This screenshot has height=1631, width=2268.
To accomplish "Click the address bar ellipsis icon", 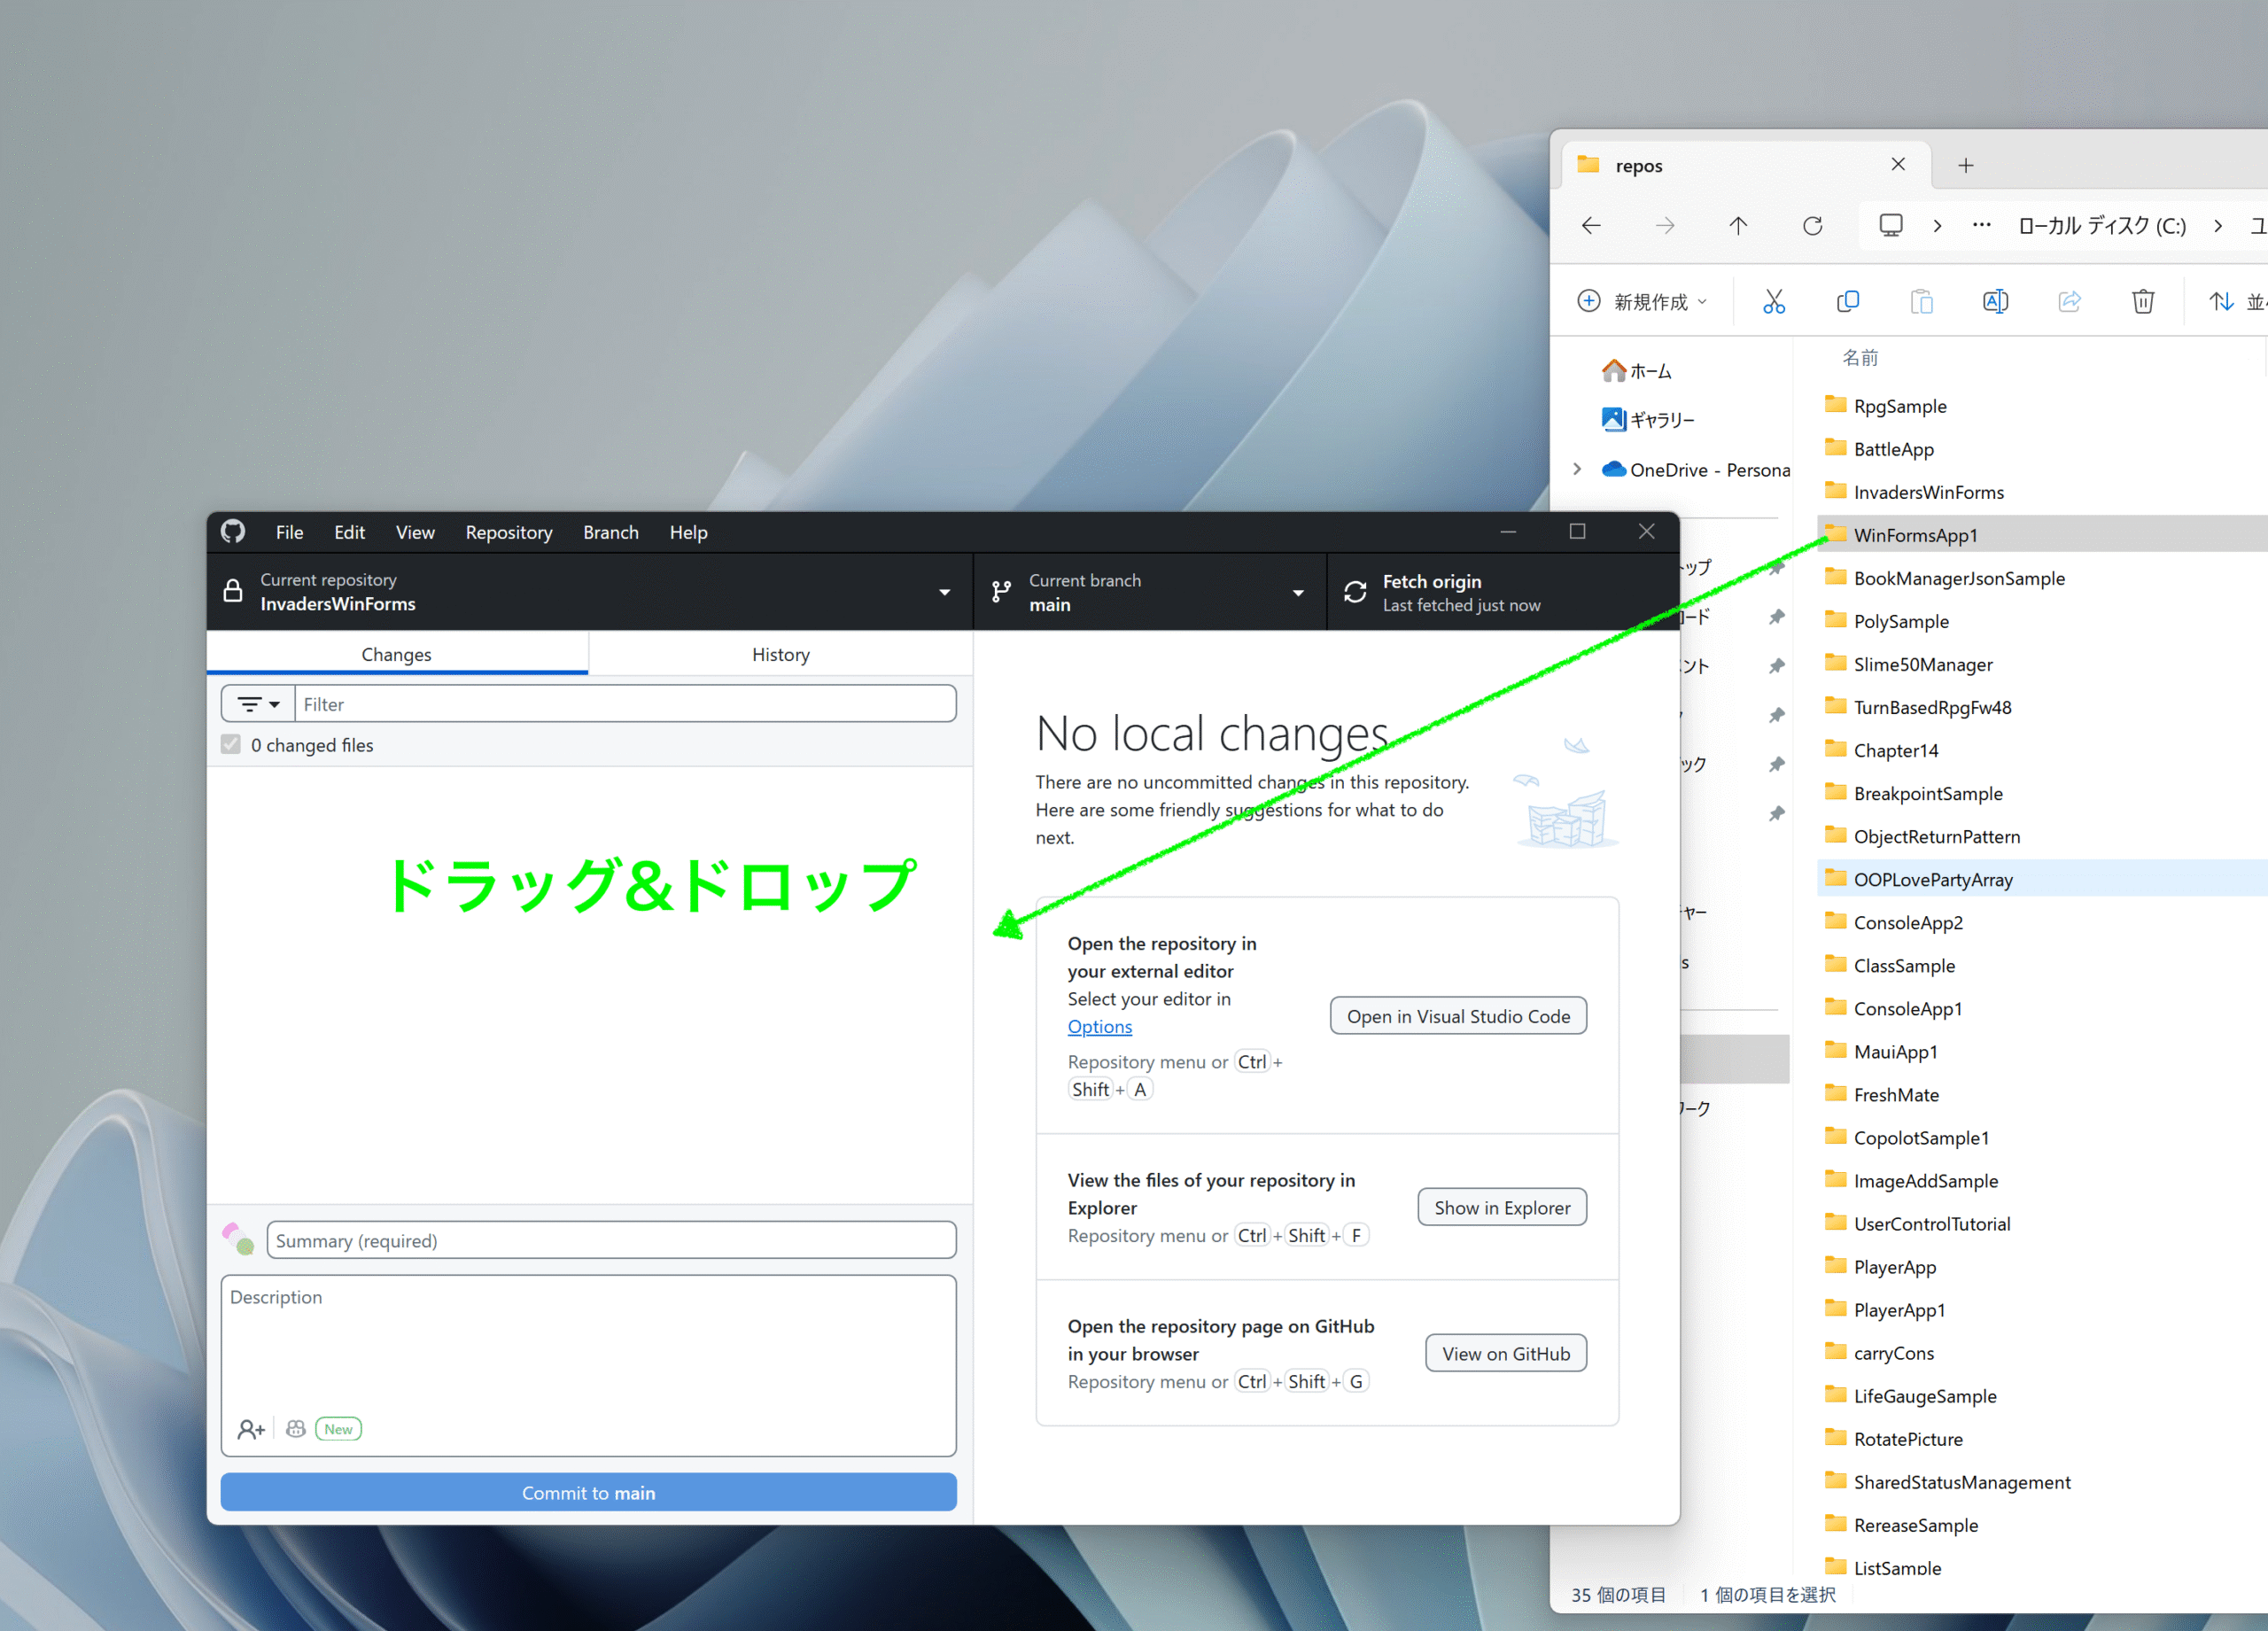I will tap(1981, 225).
